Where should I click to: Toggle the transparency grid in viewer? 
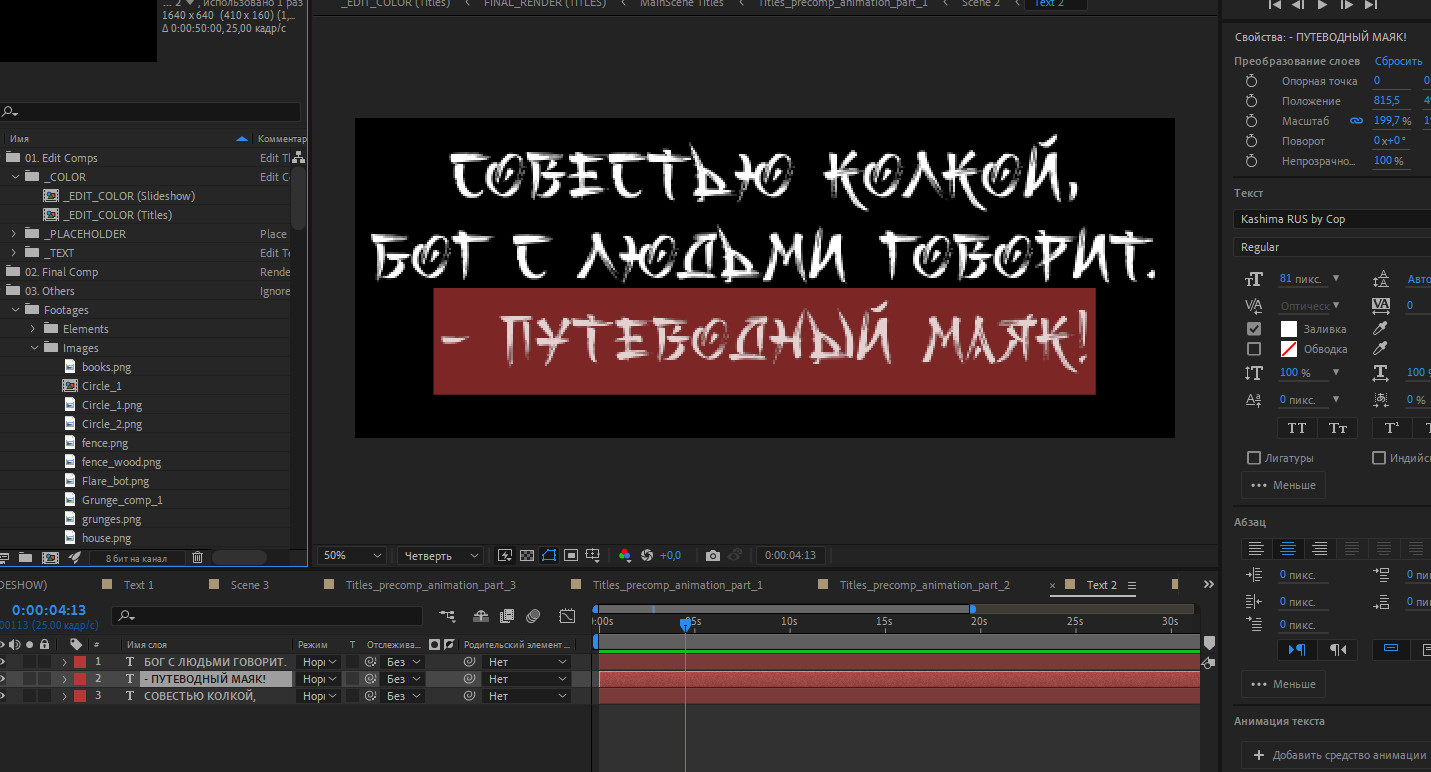click(527, 555)
